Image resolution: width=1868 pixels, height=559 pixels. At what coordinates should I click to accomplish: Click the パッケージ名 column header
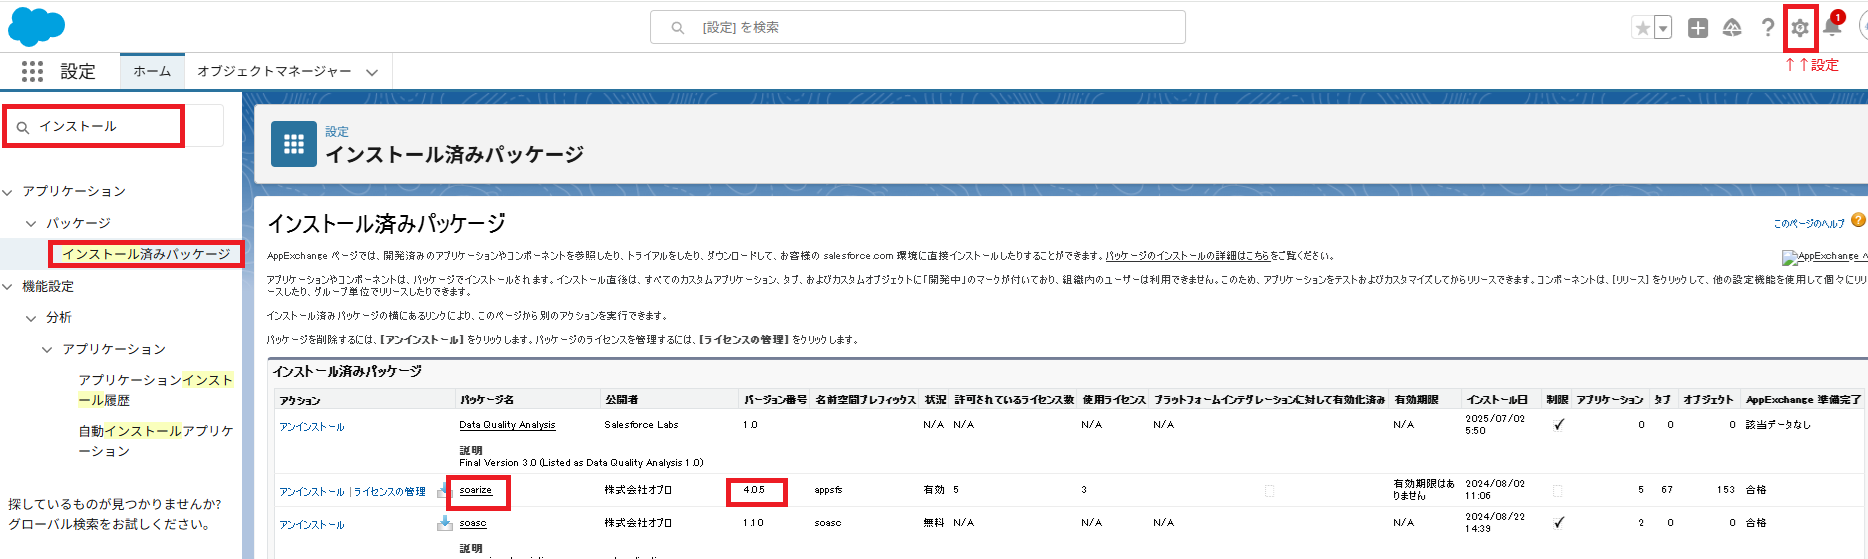coord(487,400)
